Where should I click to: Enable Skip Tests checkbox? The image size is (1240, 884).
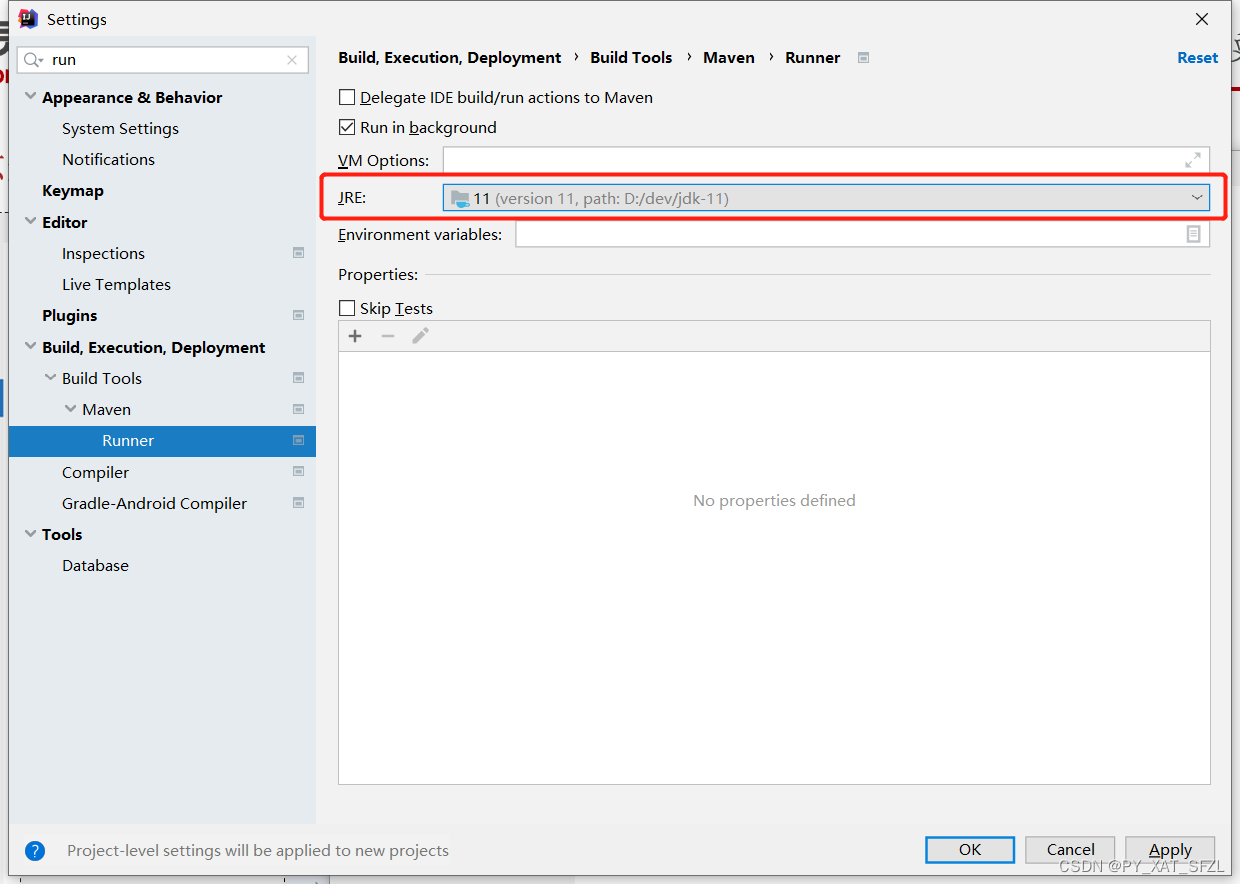pos(347,308)
